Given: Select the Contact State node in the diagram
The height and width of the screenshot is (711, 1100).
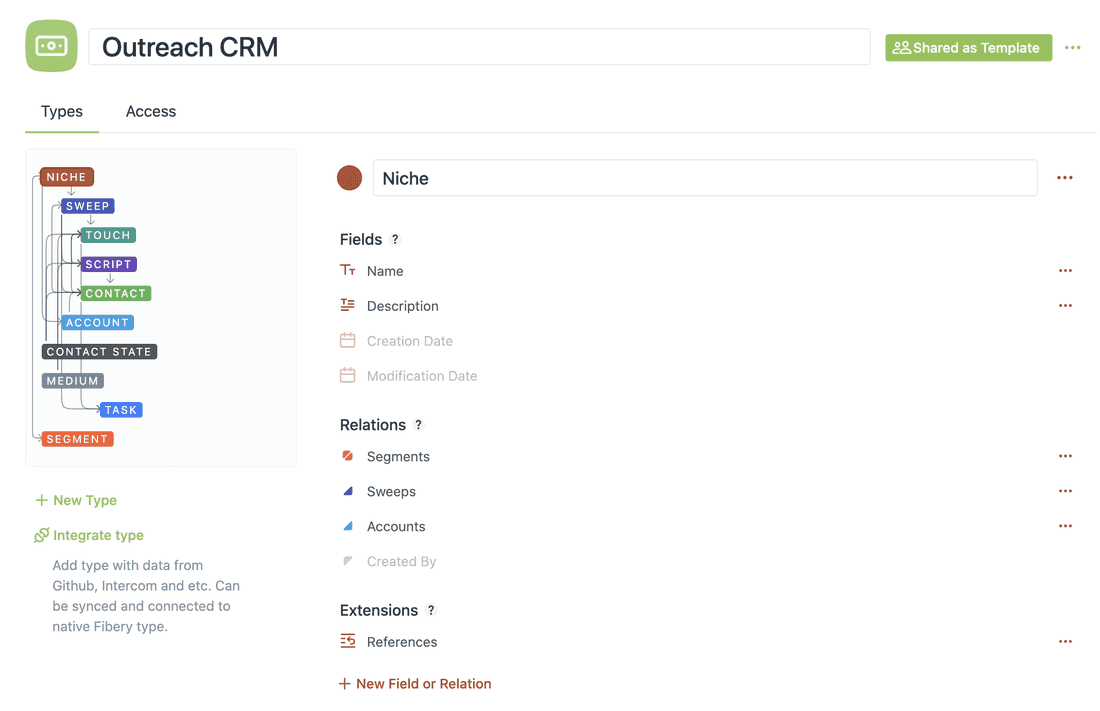Looking at the screenshot, I should click(x=99, y=352).
